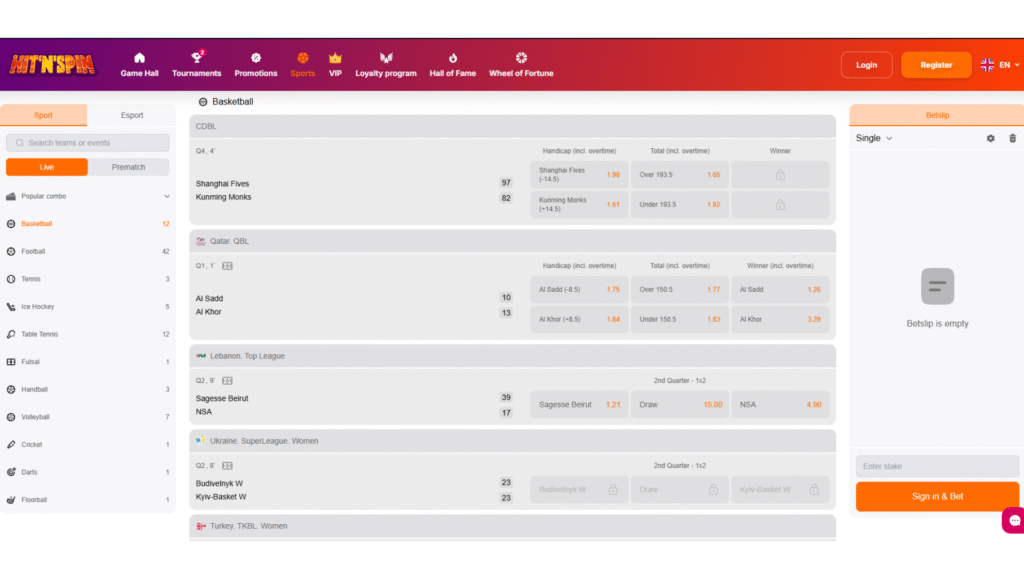Click the Sign in & Bet button
Viewport: 1024px width, 576px height.
coord(937,496)
